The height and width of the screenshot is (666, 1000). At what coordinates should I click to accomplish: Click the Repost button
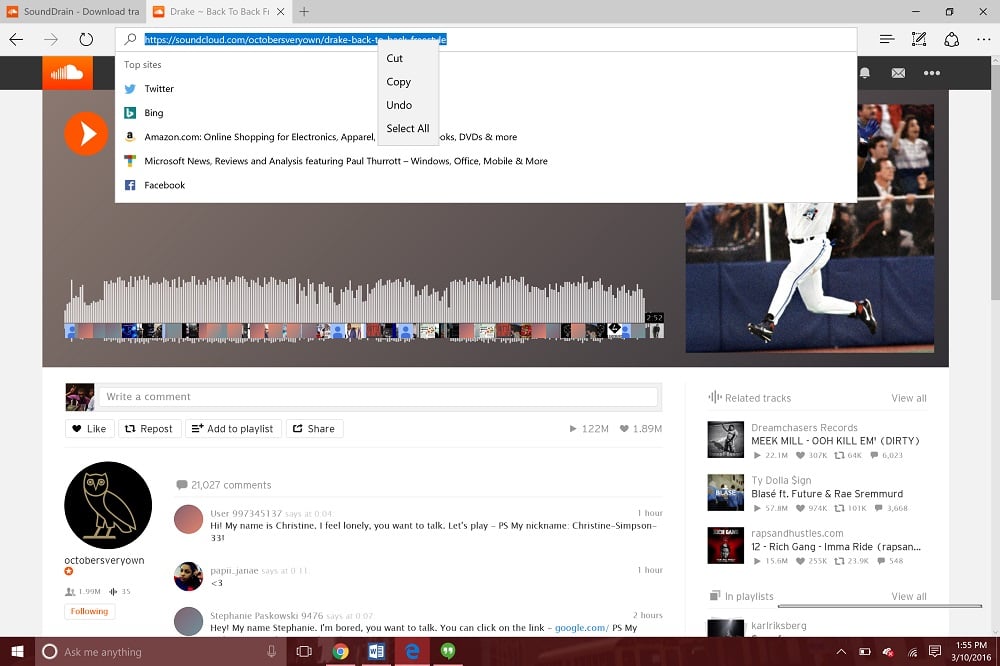click(149, 429)
